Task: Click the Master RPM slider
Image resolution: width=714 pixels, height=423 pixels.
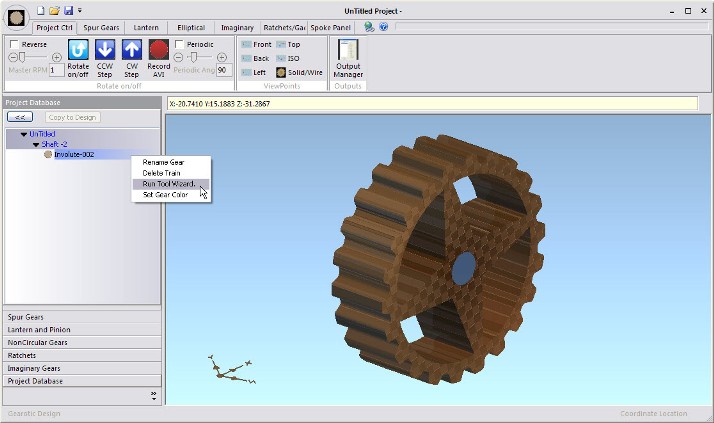Action: 33,58
